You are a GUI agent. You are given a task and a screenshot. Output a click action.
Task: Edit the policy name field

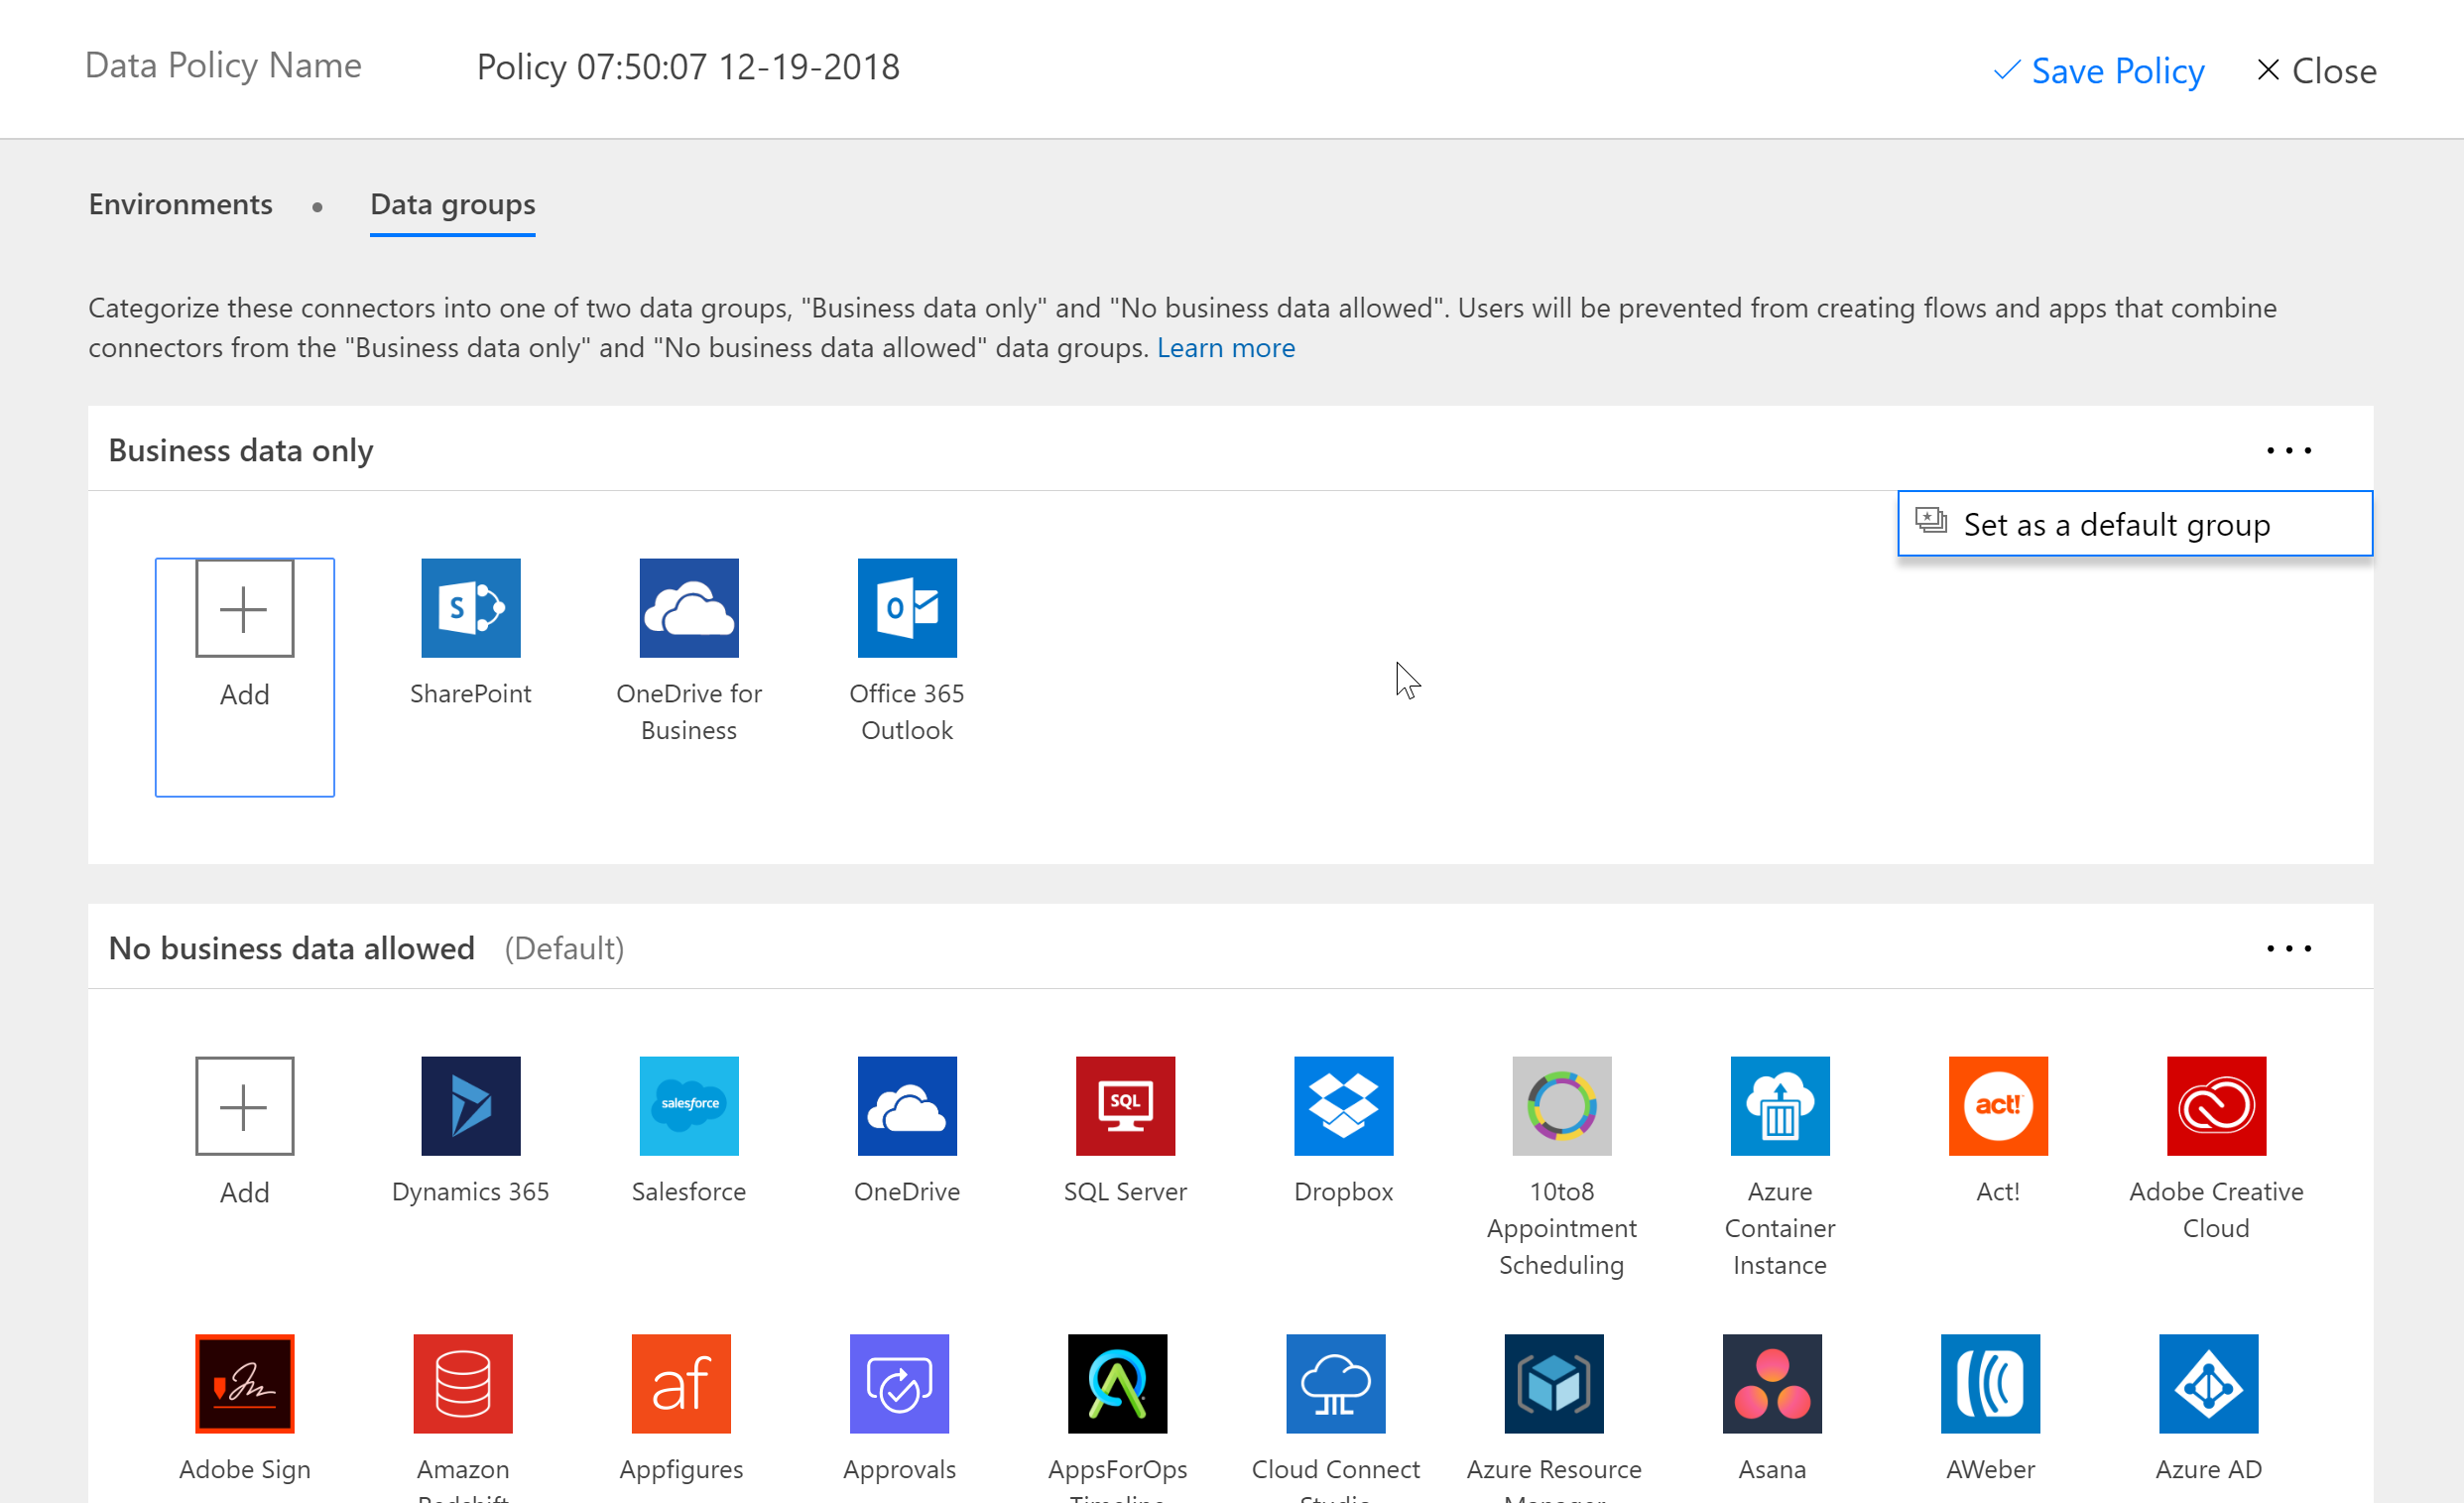point(688,67)
